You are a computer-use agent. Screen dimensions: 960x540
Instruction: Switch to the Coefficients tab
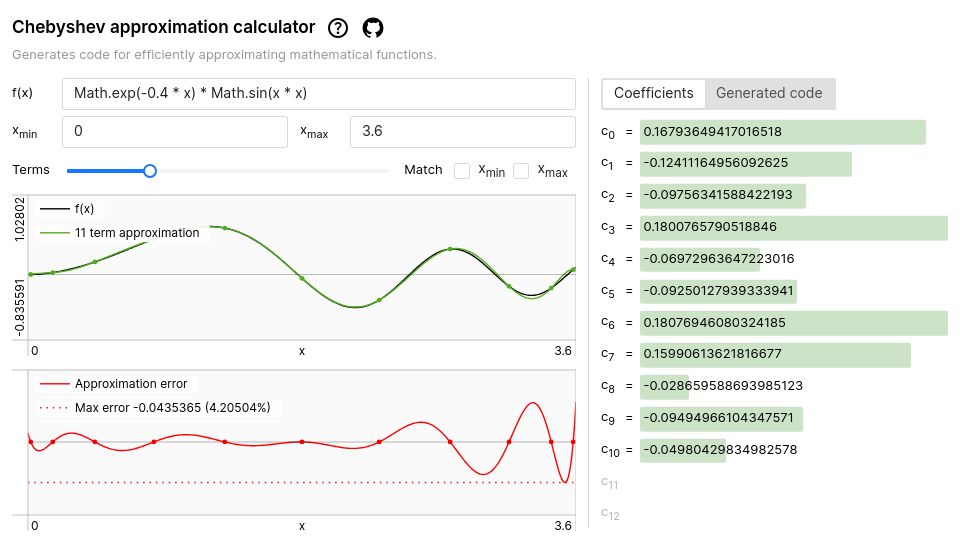[x=653, y=93]
